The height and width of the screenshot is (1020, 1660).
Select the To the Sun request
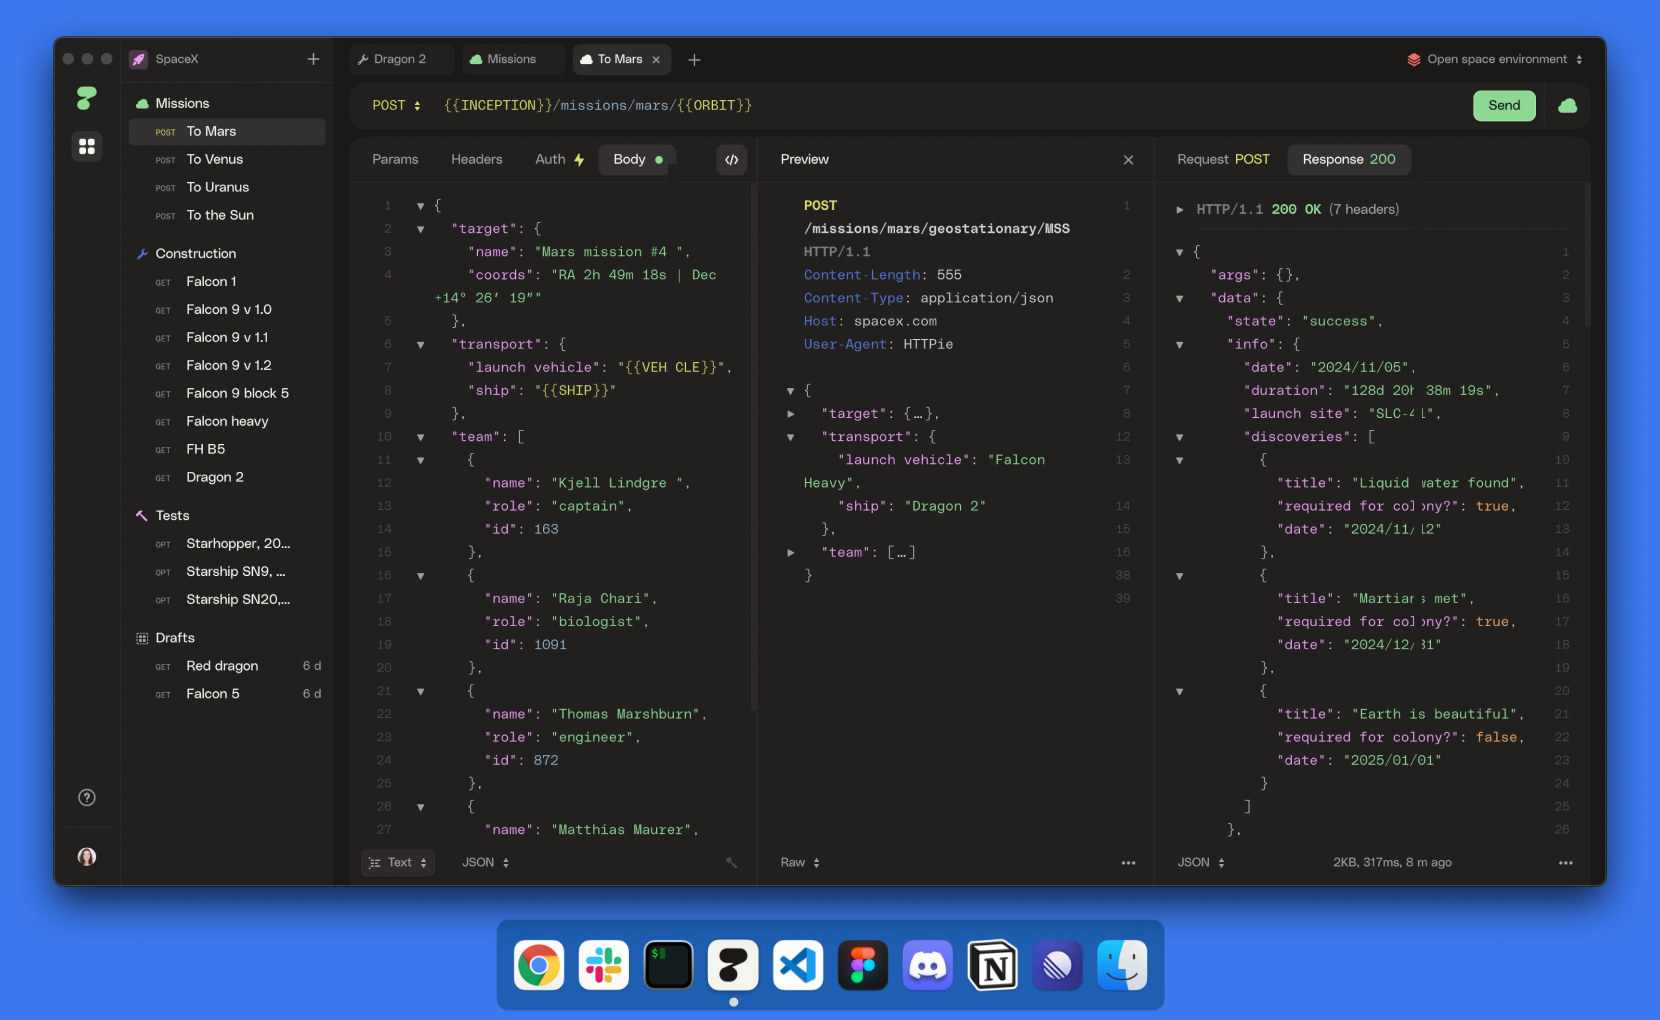(x=227, y=215)
